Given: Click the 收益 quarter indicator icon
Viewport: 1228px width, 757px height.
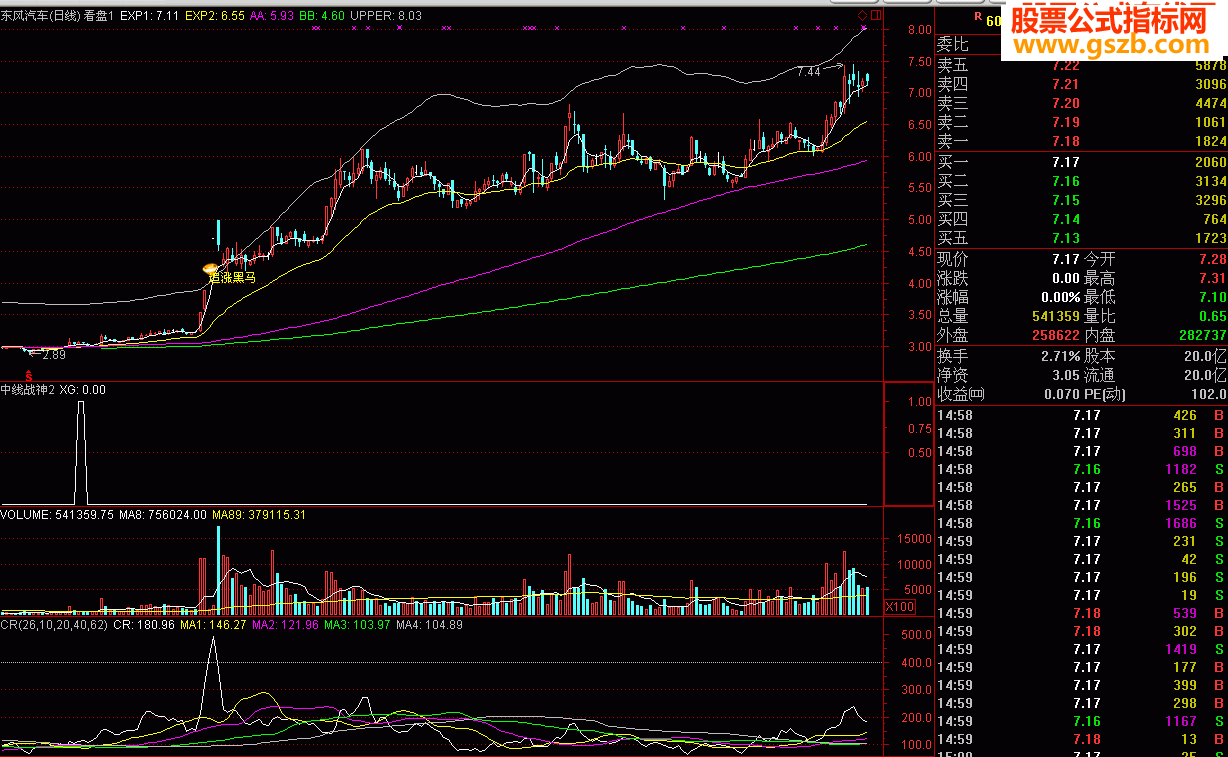Looking at the screenshot, I should [x=977, y=394].
